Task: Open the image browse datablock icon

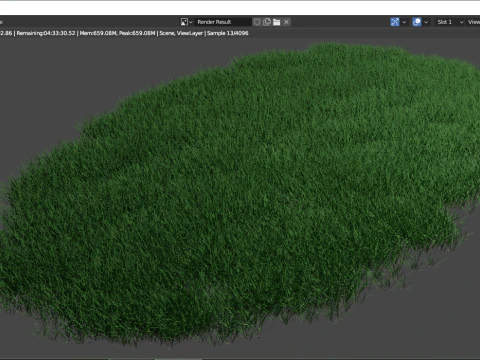Action: click(x=186, y=22)
